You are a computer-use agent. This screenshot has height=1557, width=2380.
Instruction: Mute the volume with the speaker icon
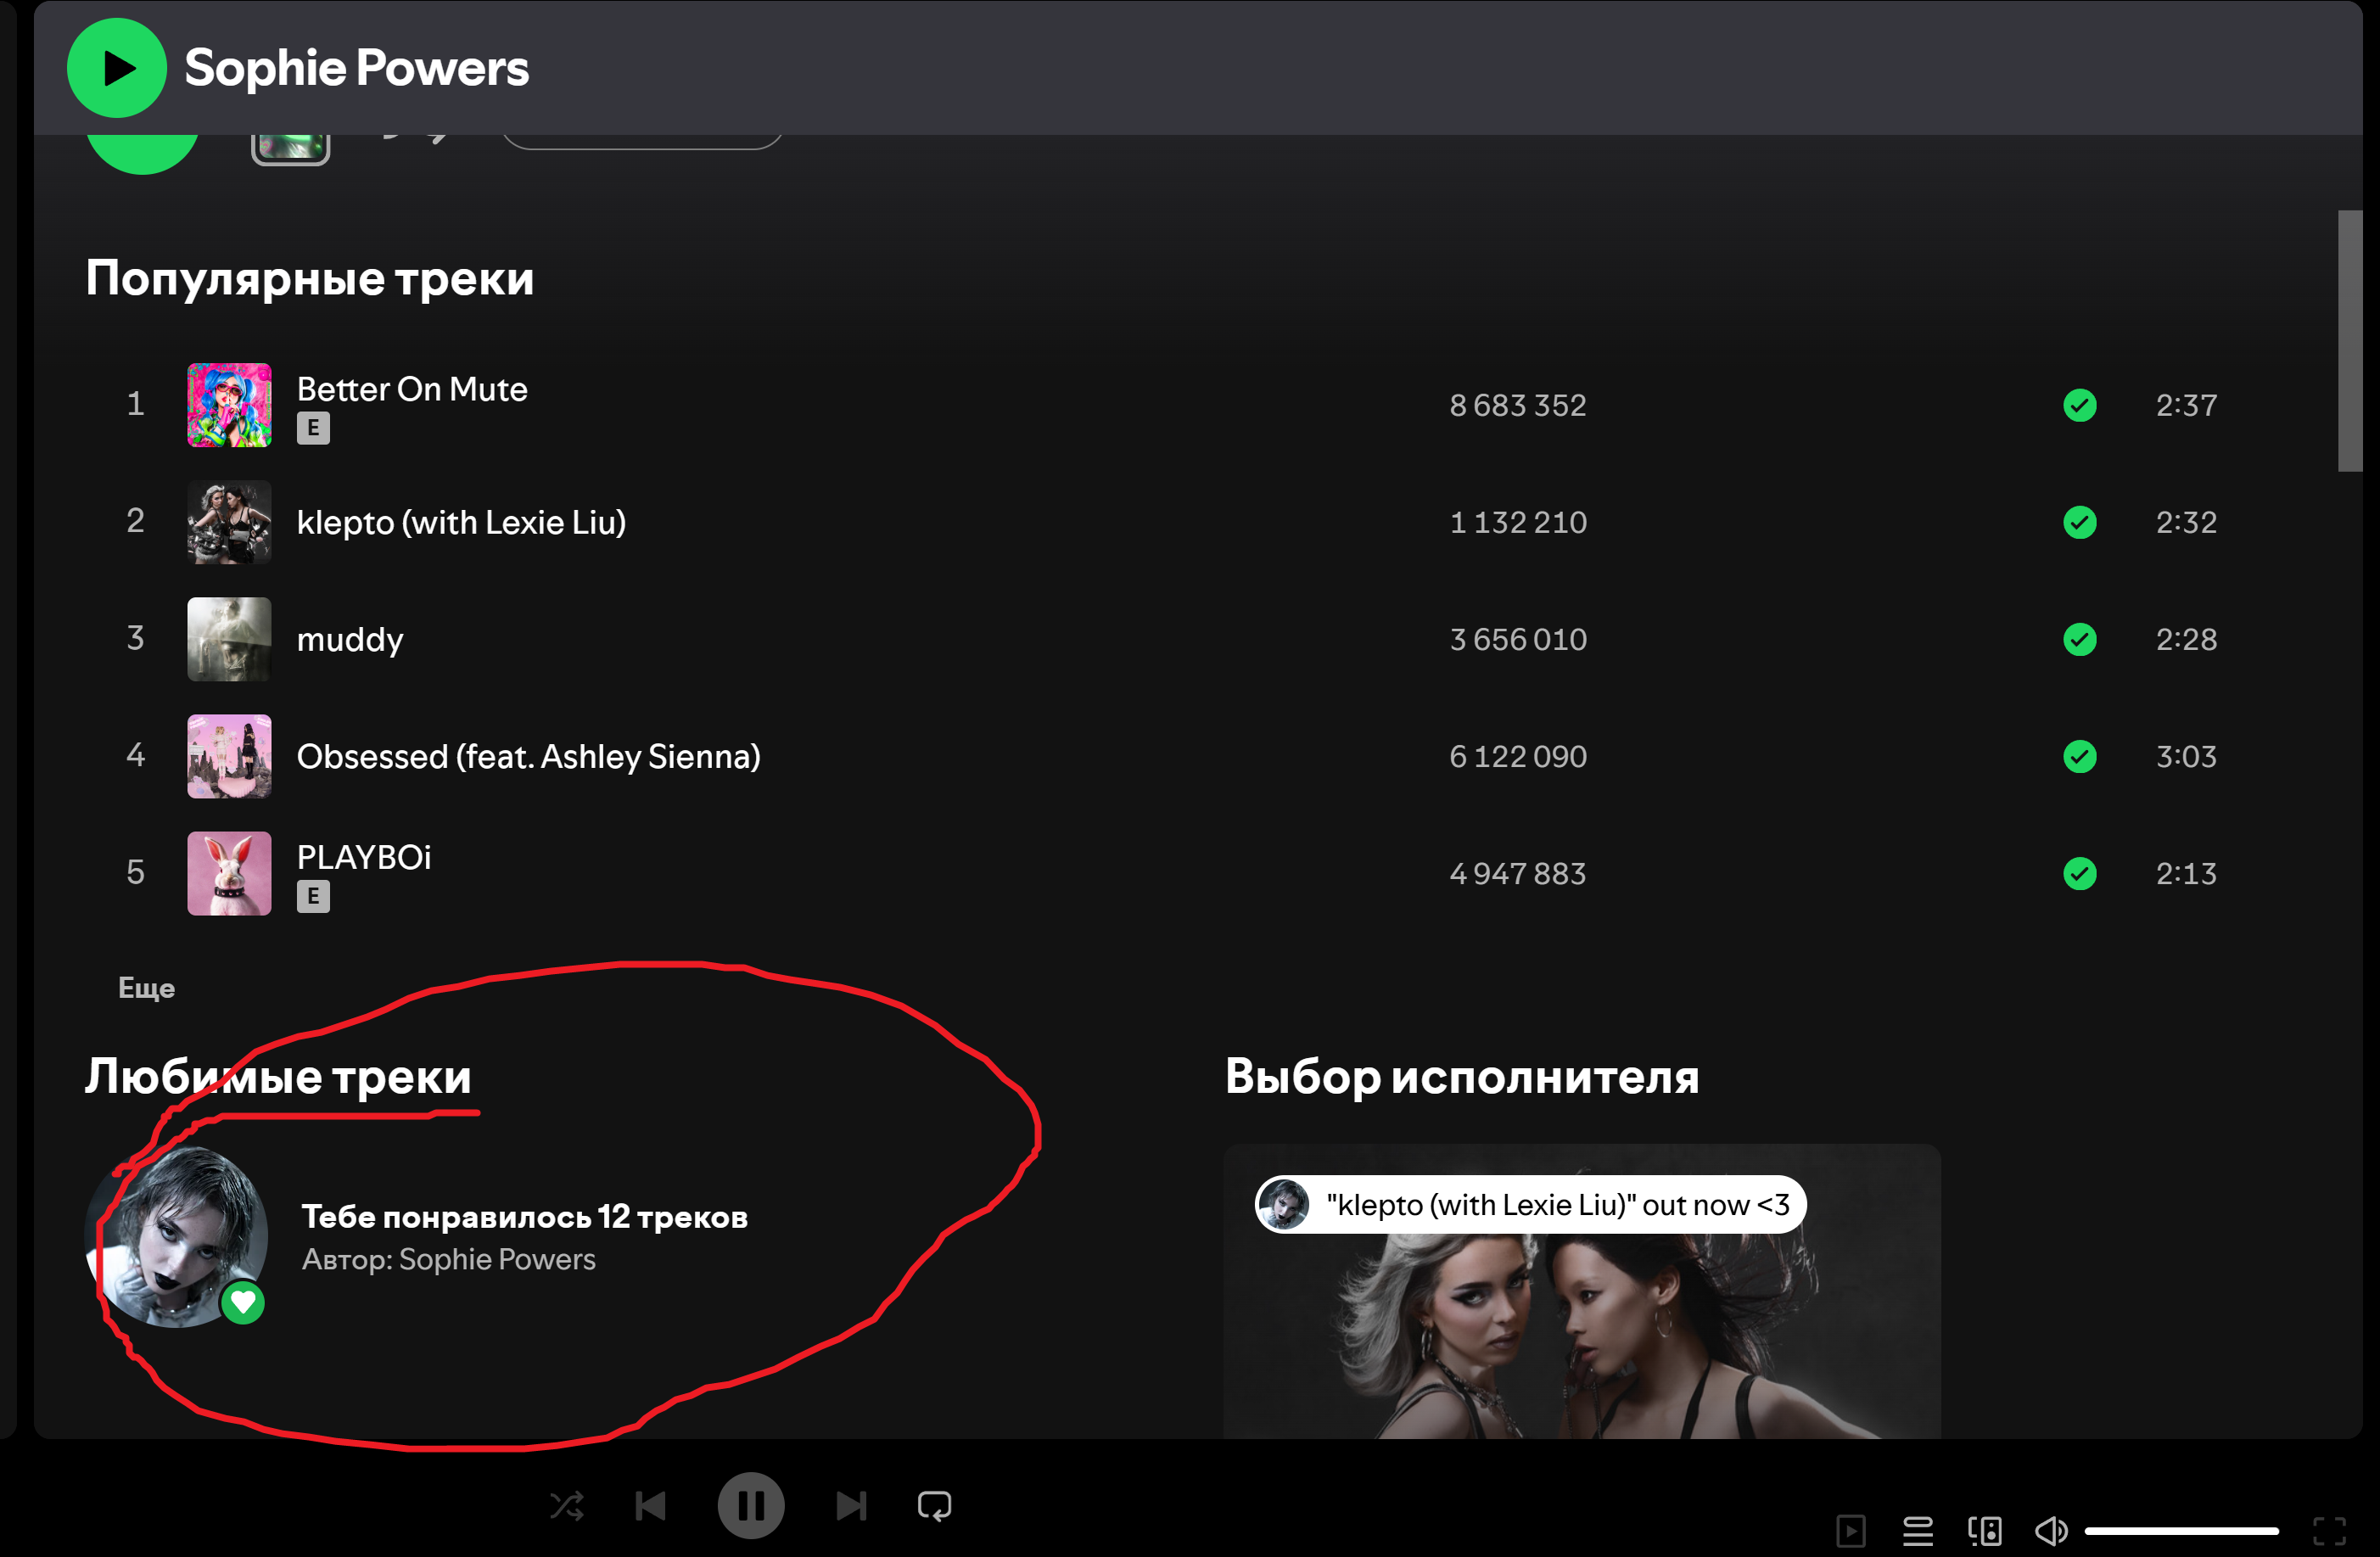(2051, 1530)
